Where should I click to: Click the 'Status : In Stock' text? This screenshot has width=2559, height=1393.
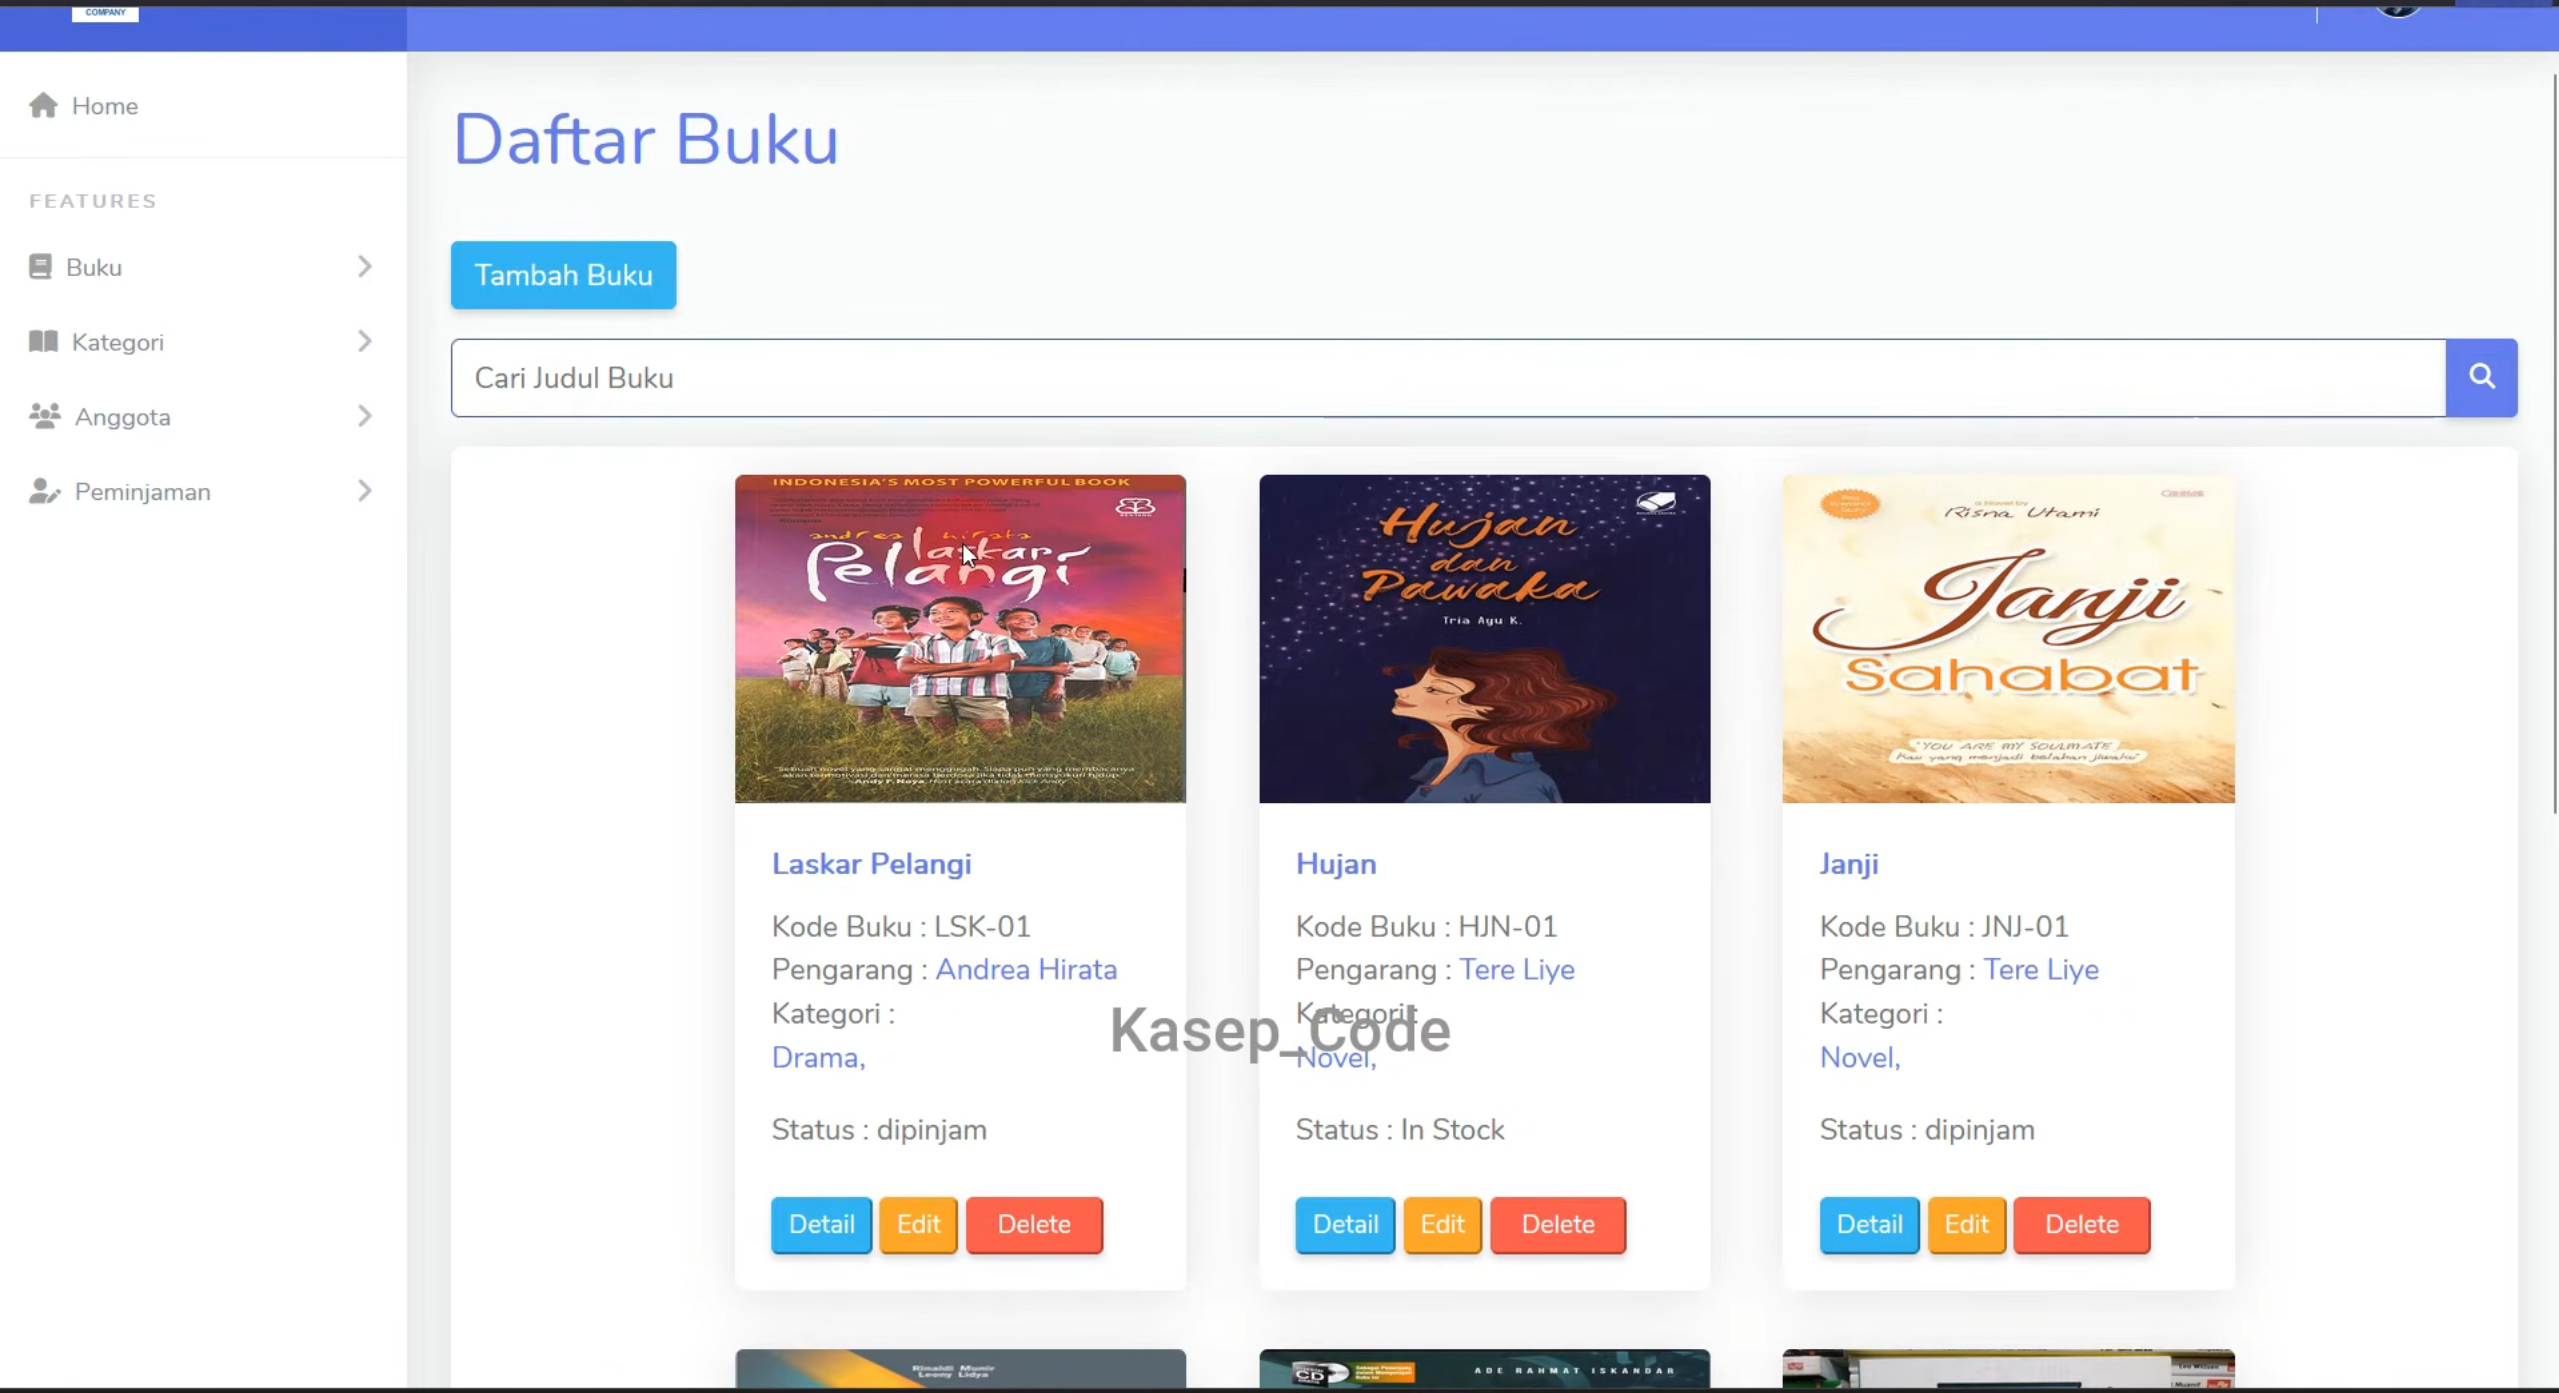tap(1399, 1129)
